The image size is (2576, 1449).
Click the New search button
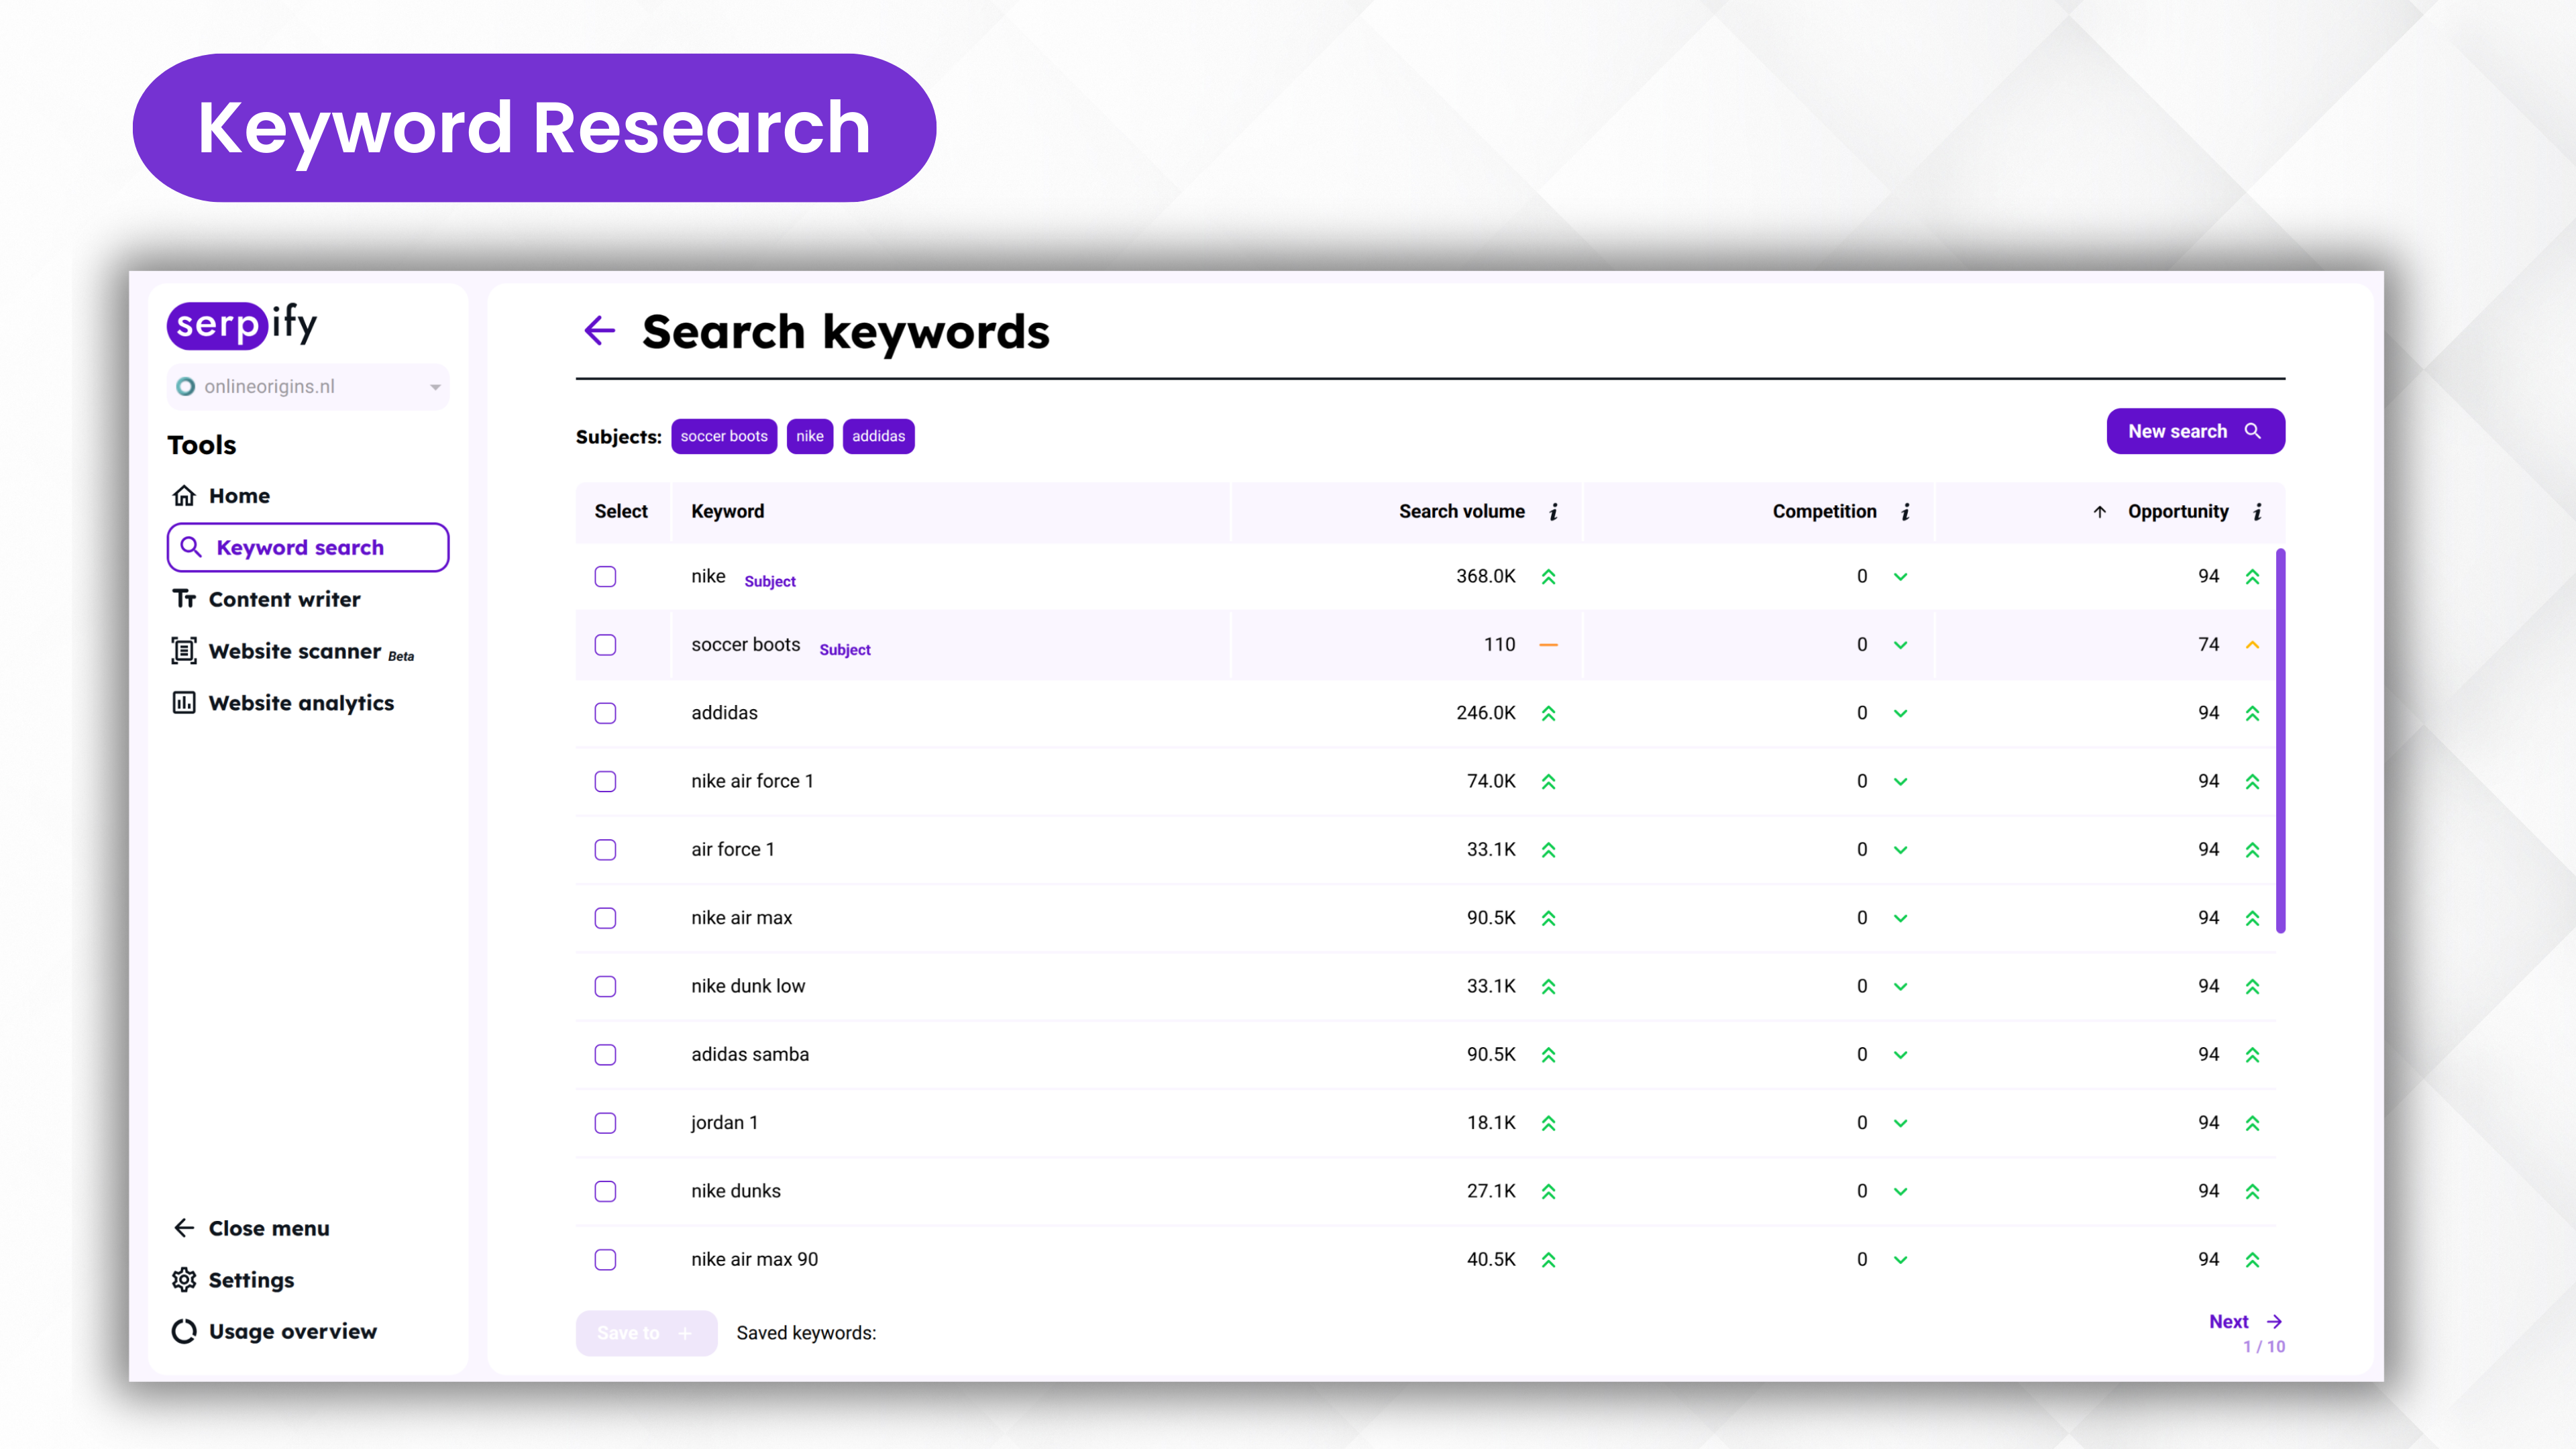2195,431
